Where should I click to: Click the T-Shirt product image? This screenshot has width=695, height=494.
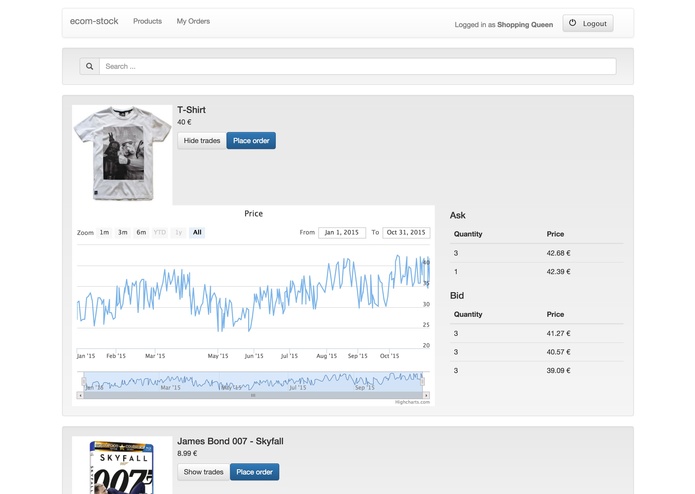click(122, 155)
